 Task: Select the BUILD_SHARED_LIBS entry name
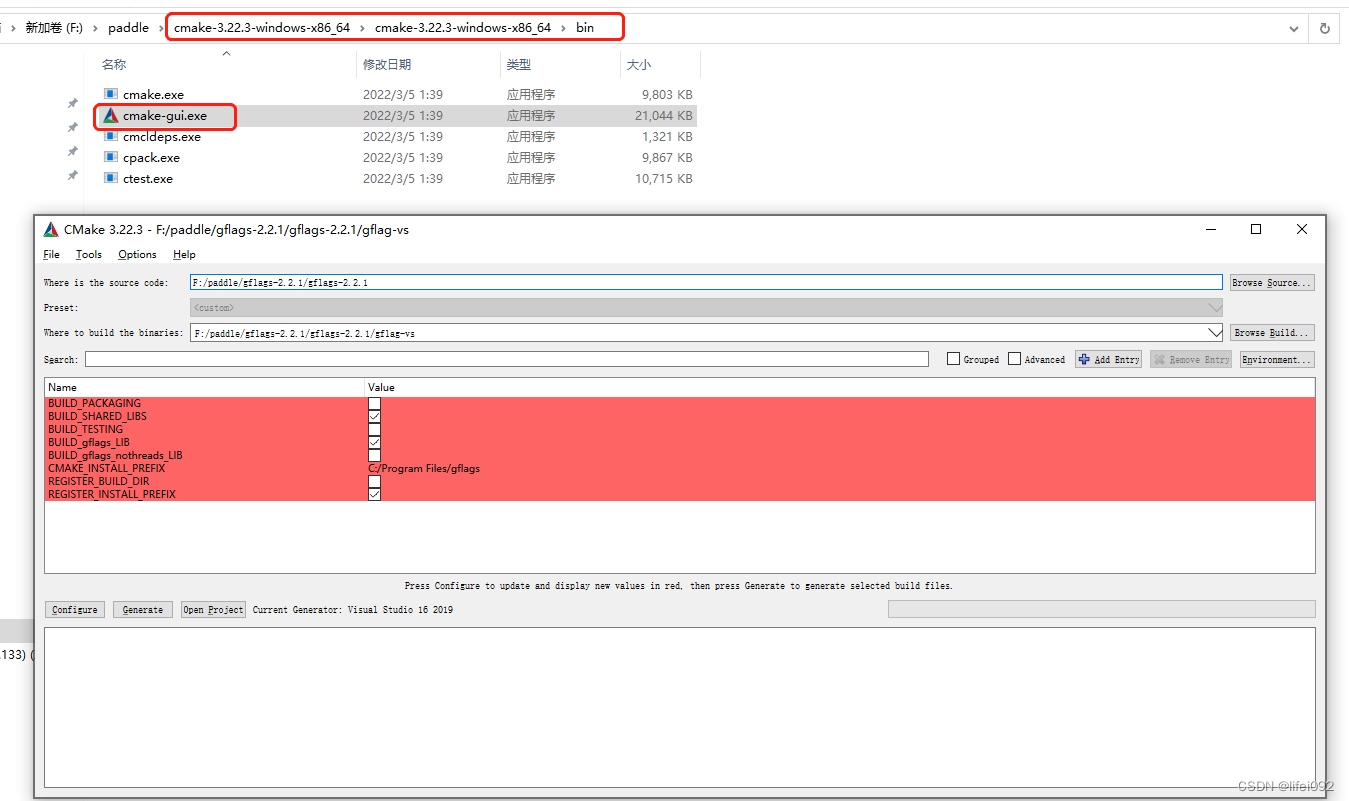(x=98, y=416)
